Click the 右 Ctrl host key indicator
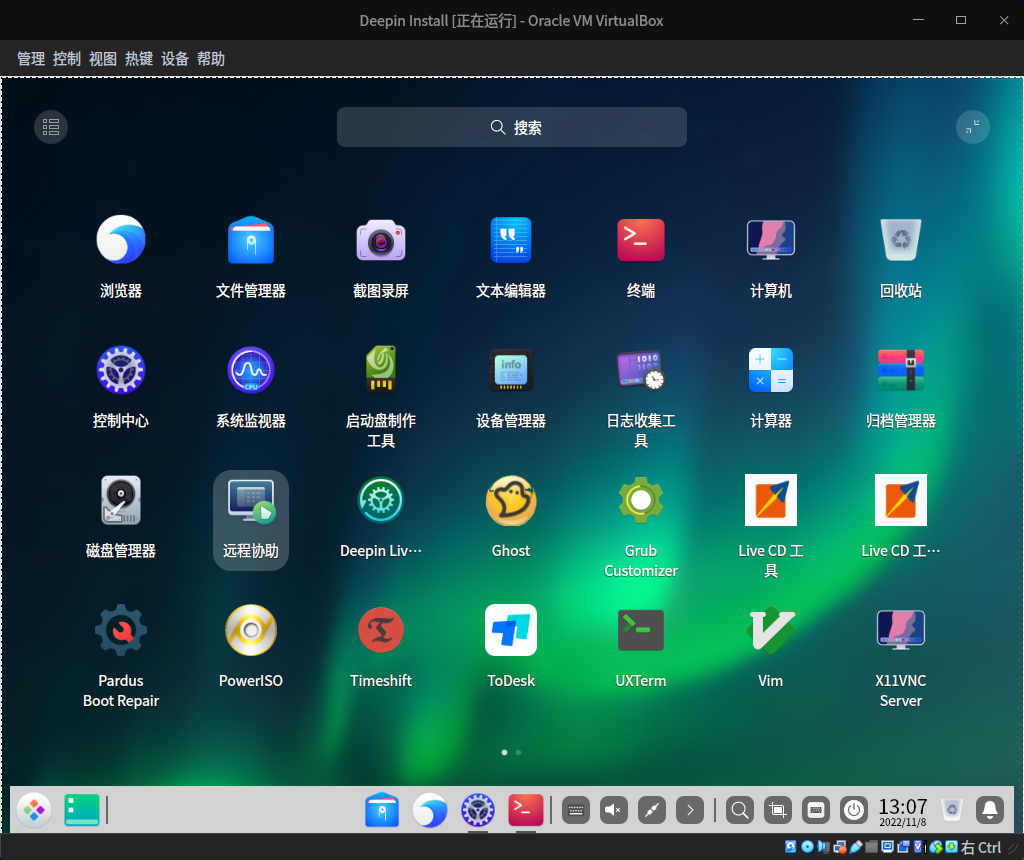Image resolution: width=1024 pixels, height=860 pixels. coord(981,848)
